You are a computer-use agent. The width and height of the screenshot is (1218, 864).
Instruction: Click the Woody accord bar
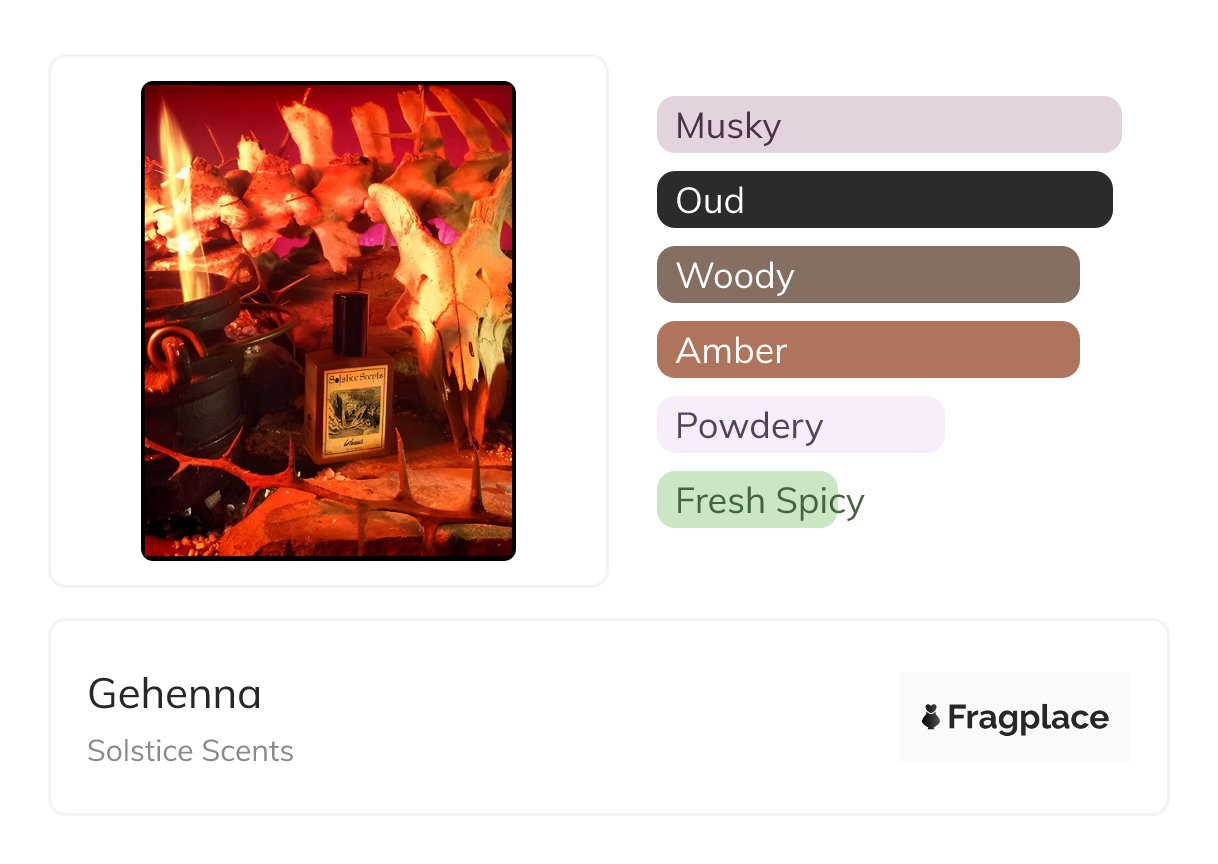[867, 275]
